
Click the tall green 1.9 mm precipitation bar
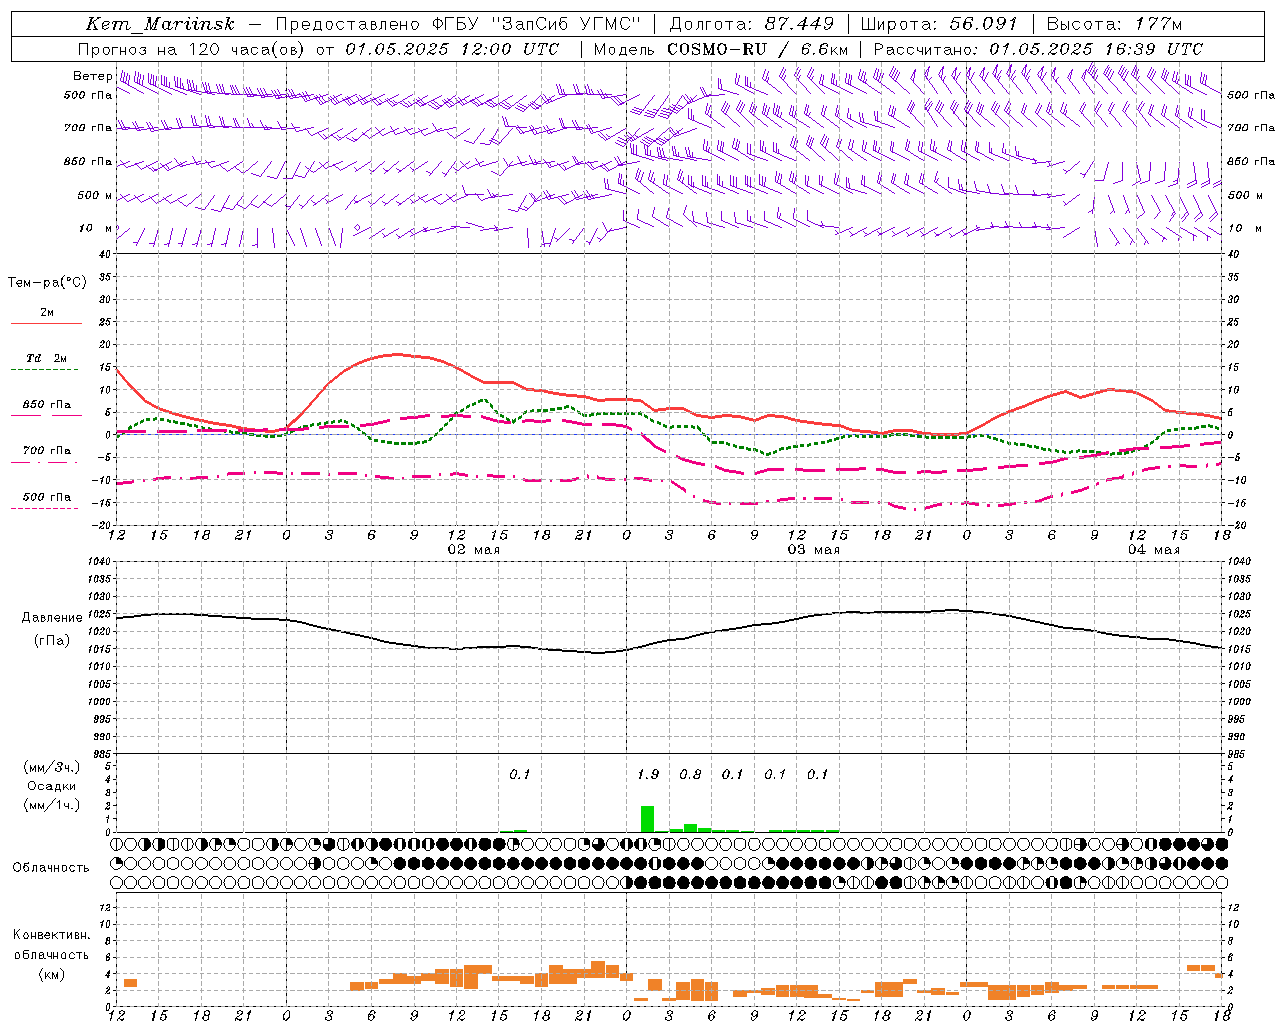(x=647, y=819)
